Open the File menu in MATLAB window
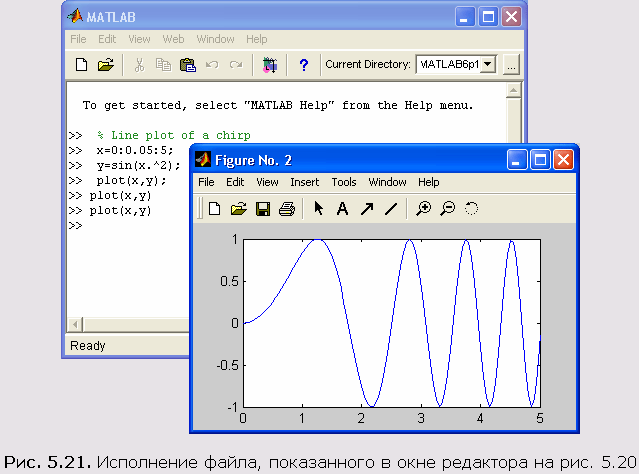This screenshot has height=474, width=639. click(x=78, y=39)
